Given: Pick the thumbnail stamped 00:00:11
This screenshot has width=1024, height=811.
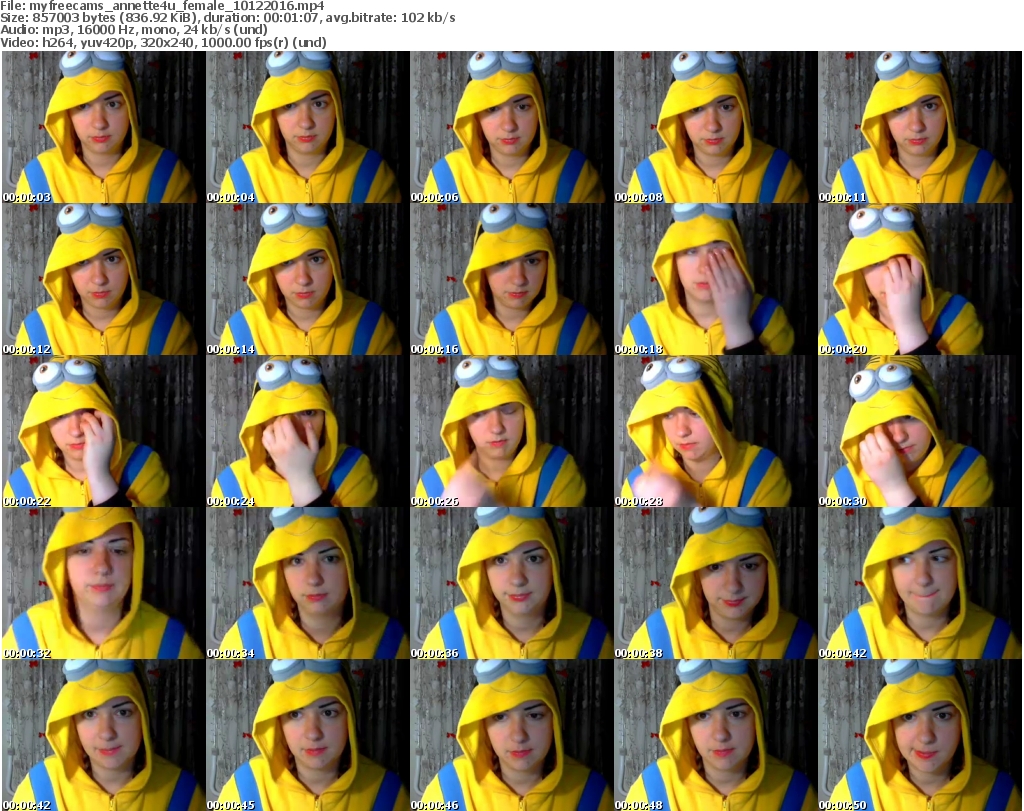Looking at the screenshot, I should tap(920, 127).
